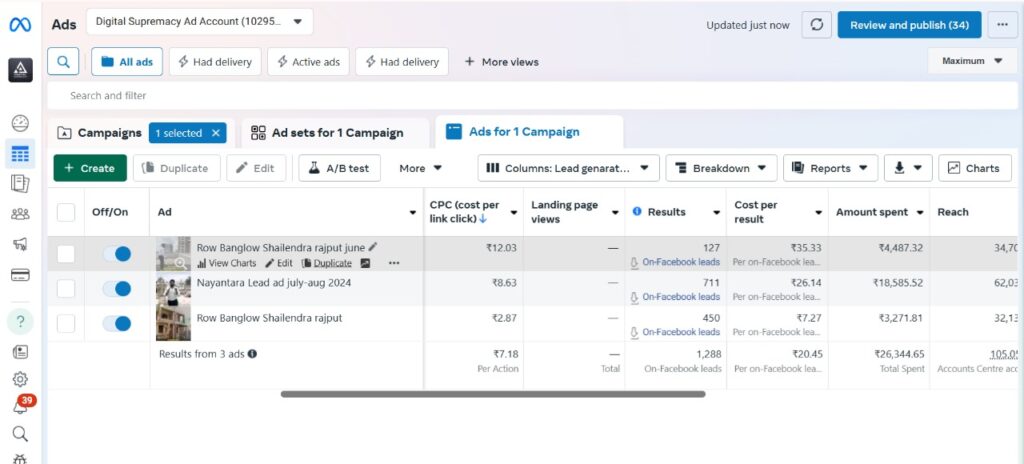Screen dimensions: 1024x464
Task: Click the image preview icon after Duplicate link
Action: tap(365, 263)
